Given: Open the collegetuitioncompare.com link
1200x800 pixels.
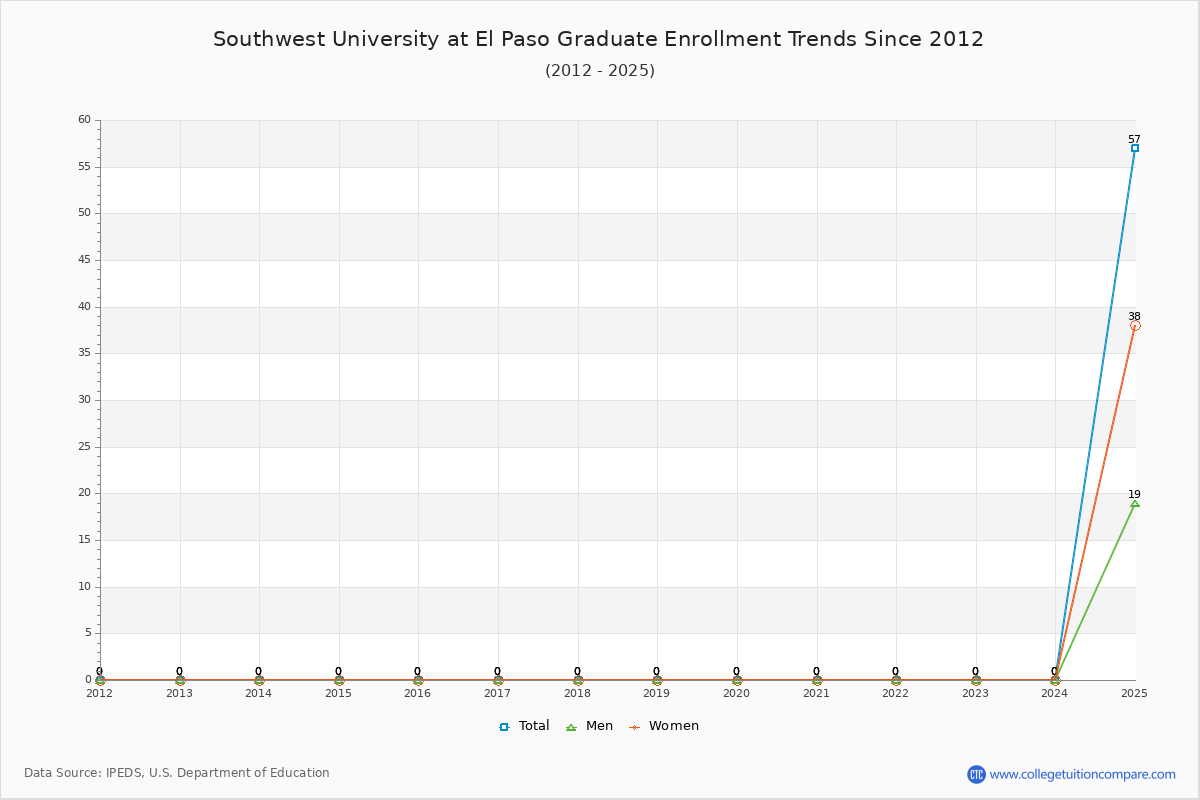Looking at the screenshot, I should 1083,774.
